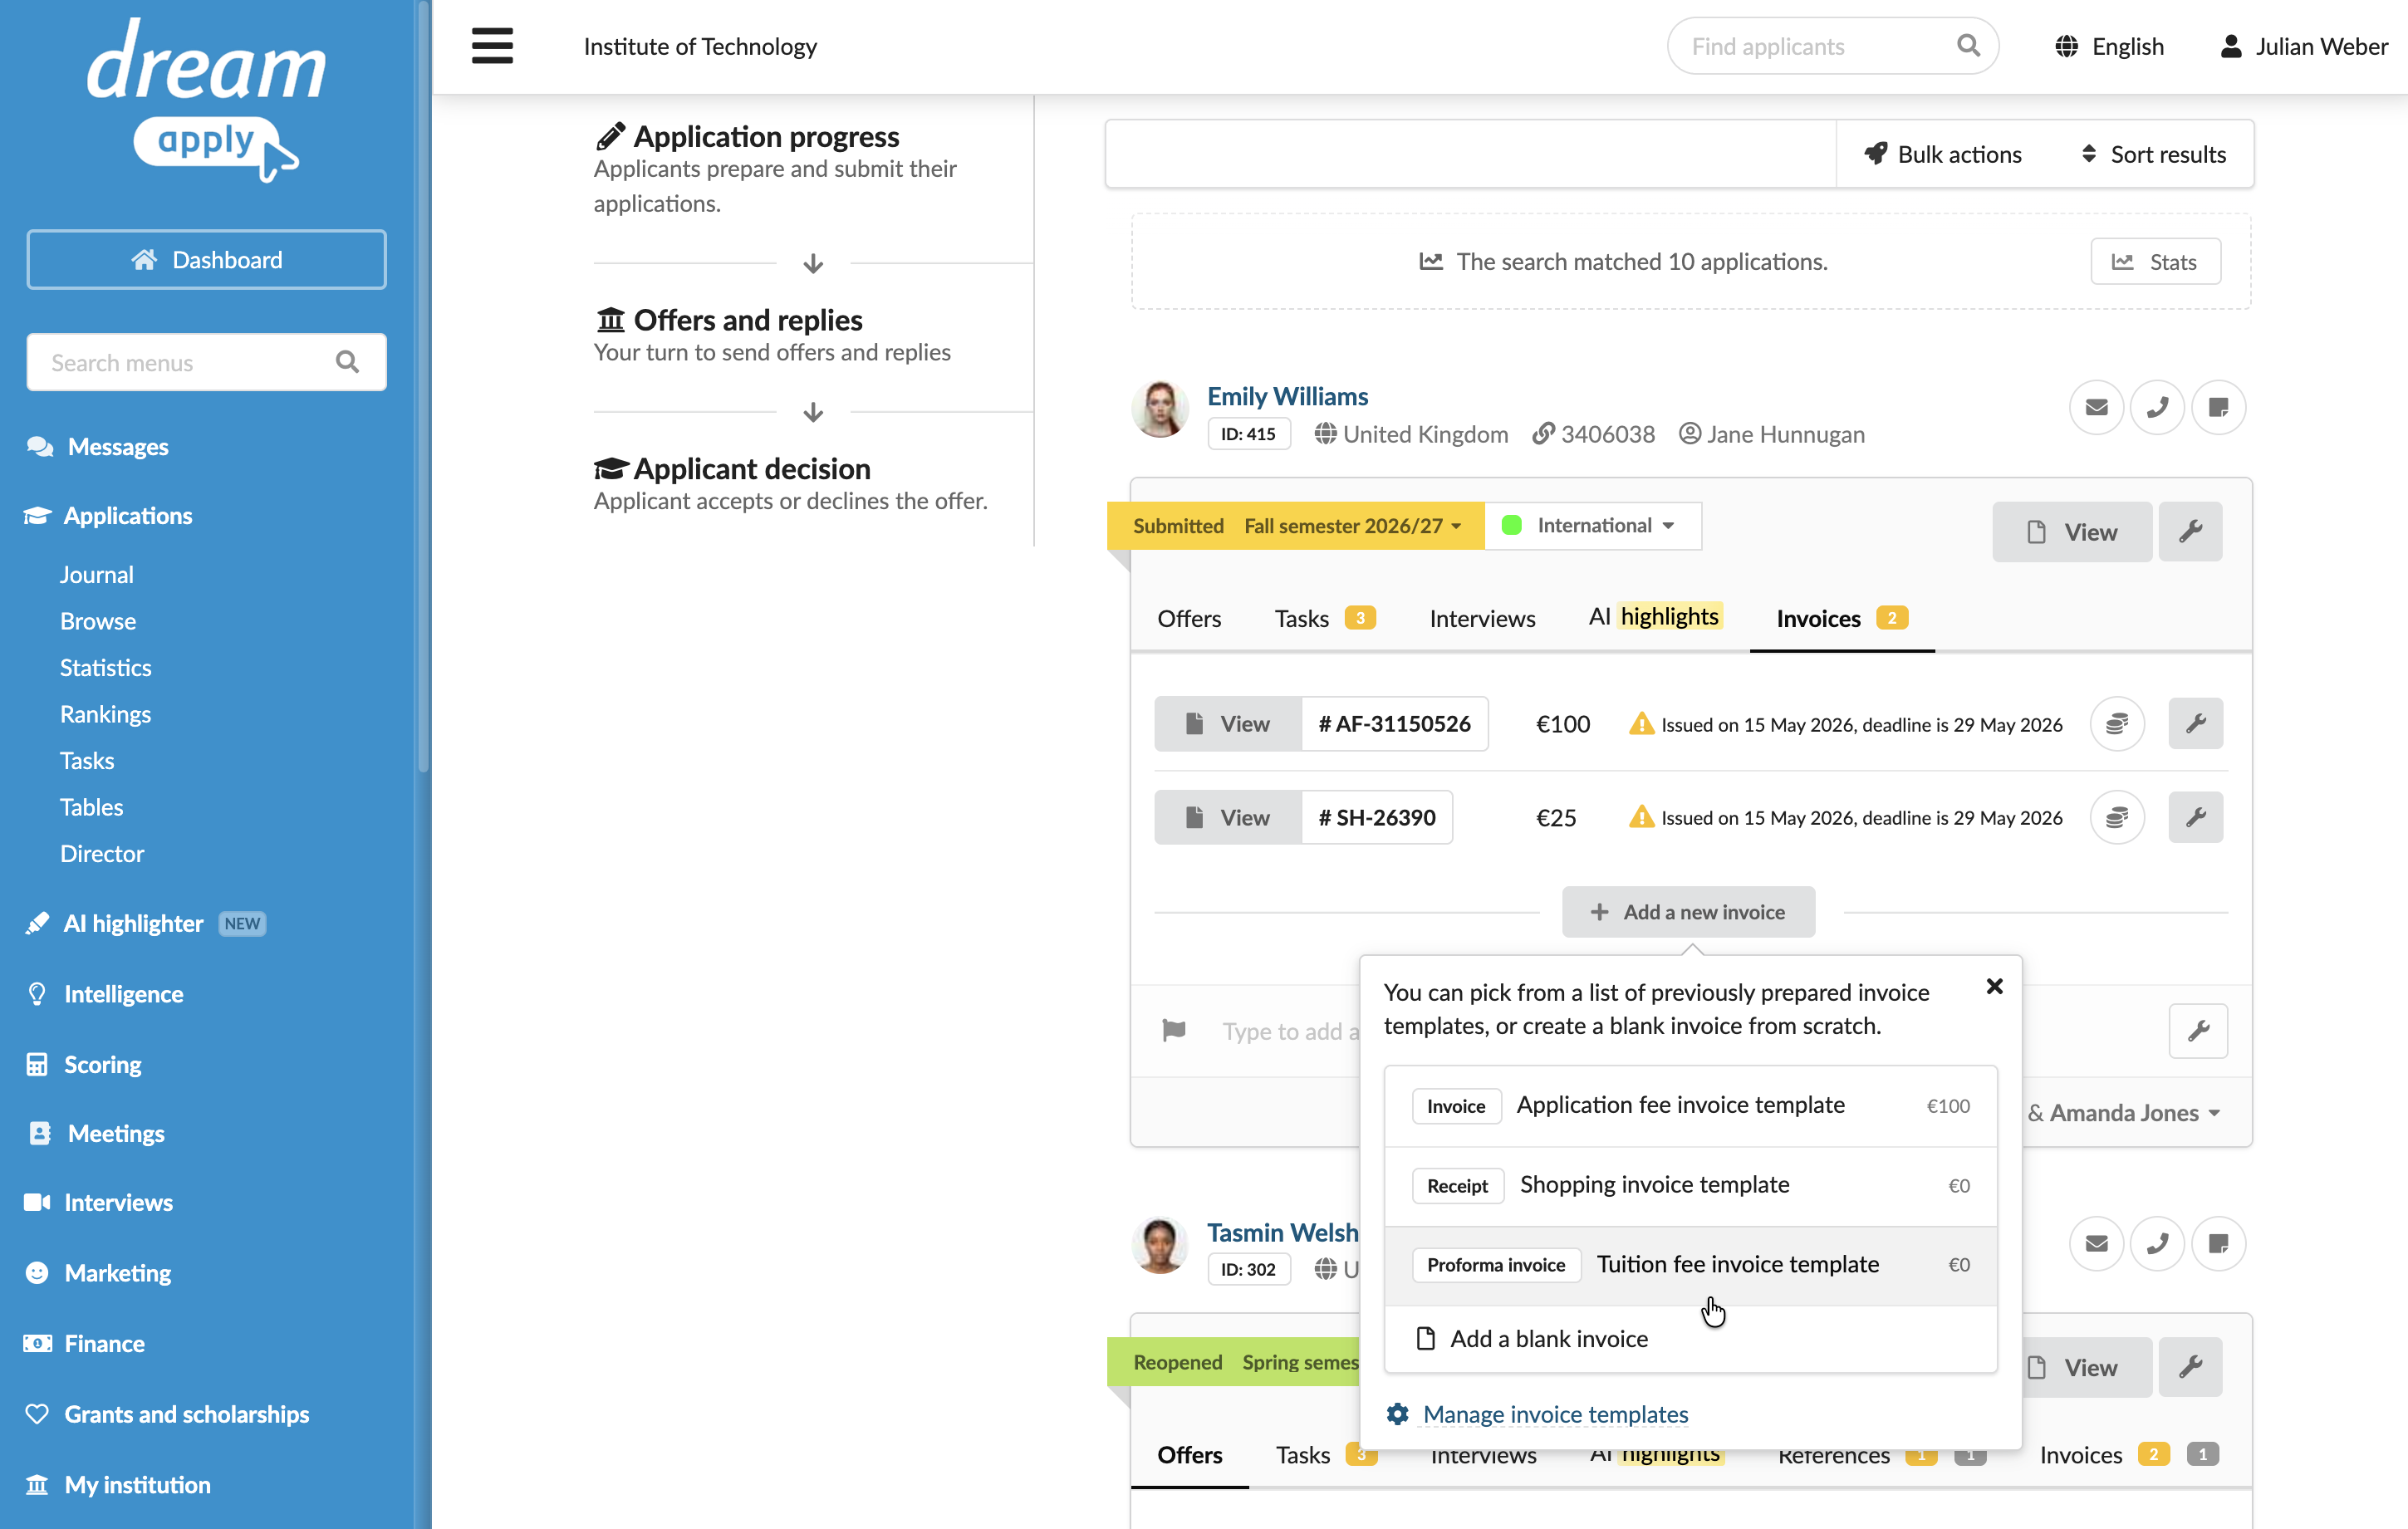Open wrench settings for Tasmin's application

[x=2190, y=1367]
